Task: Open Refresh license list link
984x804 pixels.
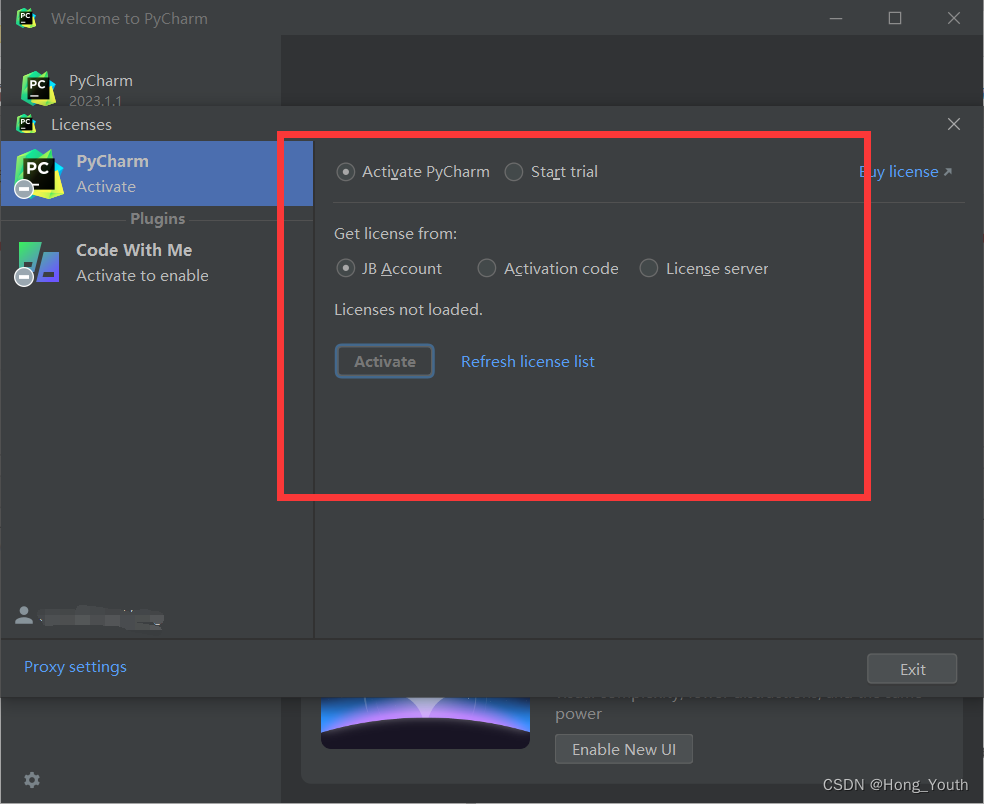Action: coord(528,362)
